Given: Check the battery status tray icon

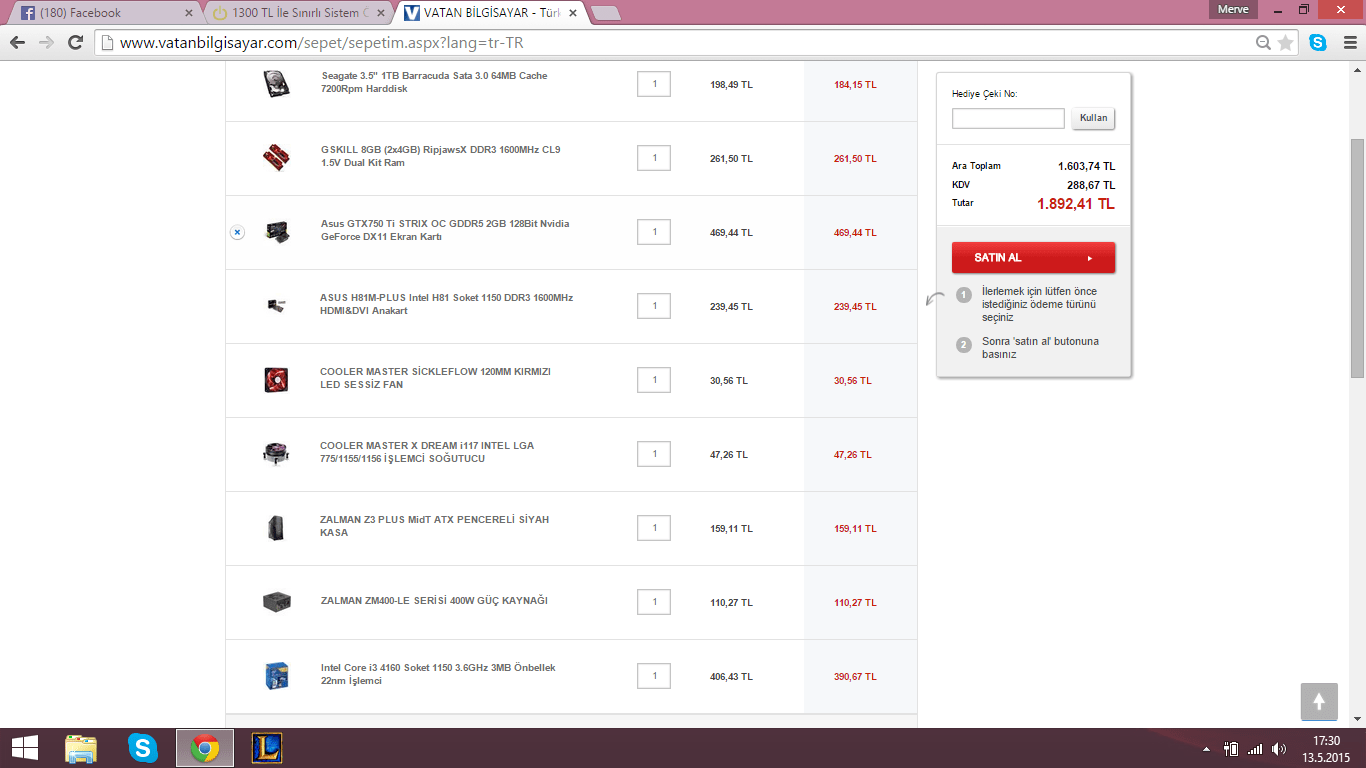Looking at the screenshot, I should coord(1232,749).
